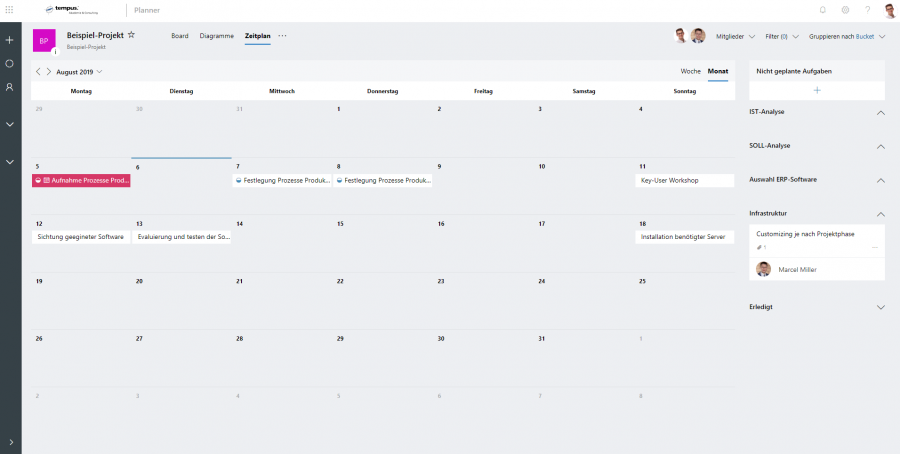
Task: Collapse the SOLL-Analyse bucket
Action: 881,147
